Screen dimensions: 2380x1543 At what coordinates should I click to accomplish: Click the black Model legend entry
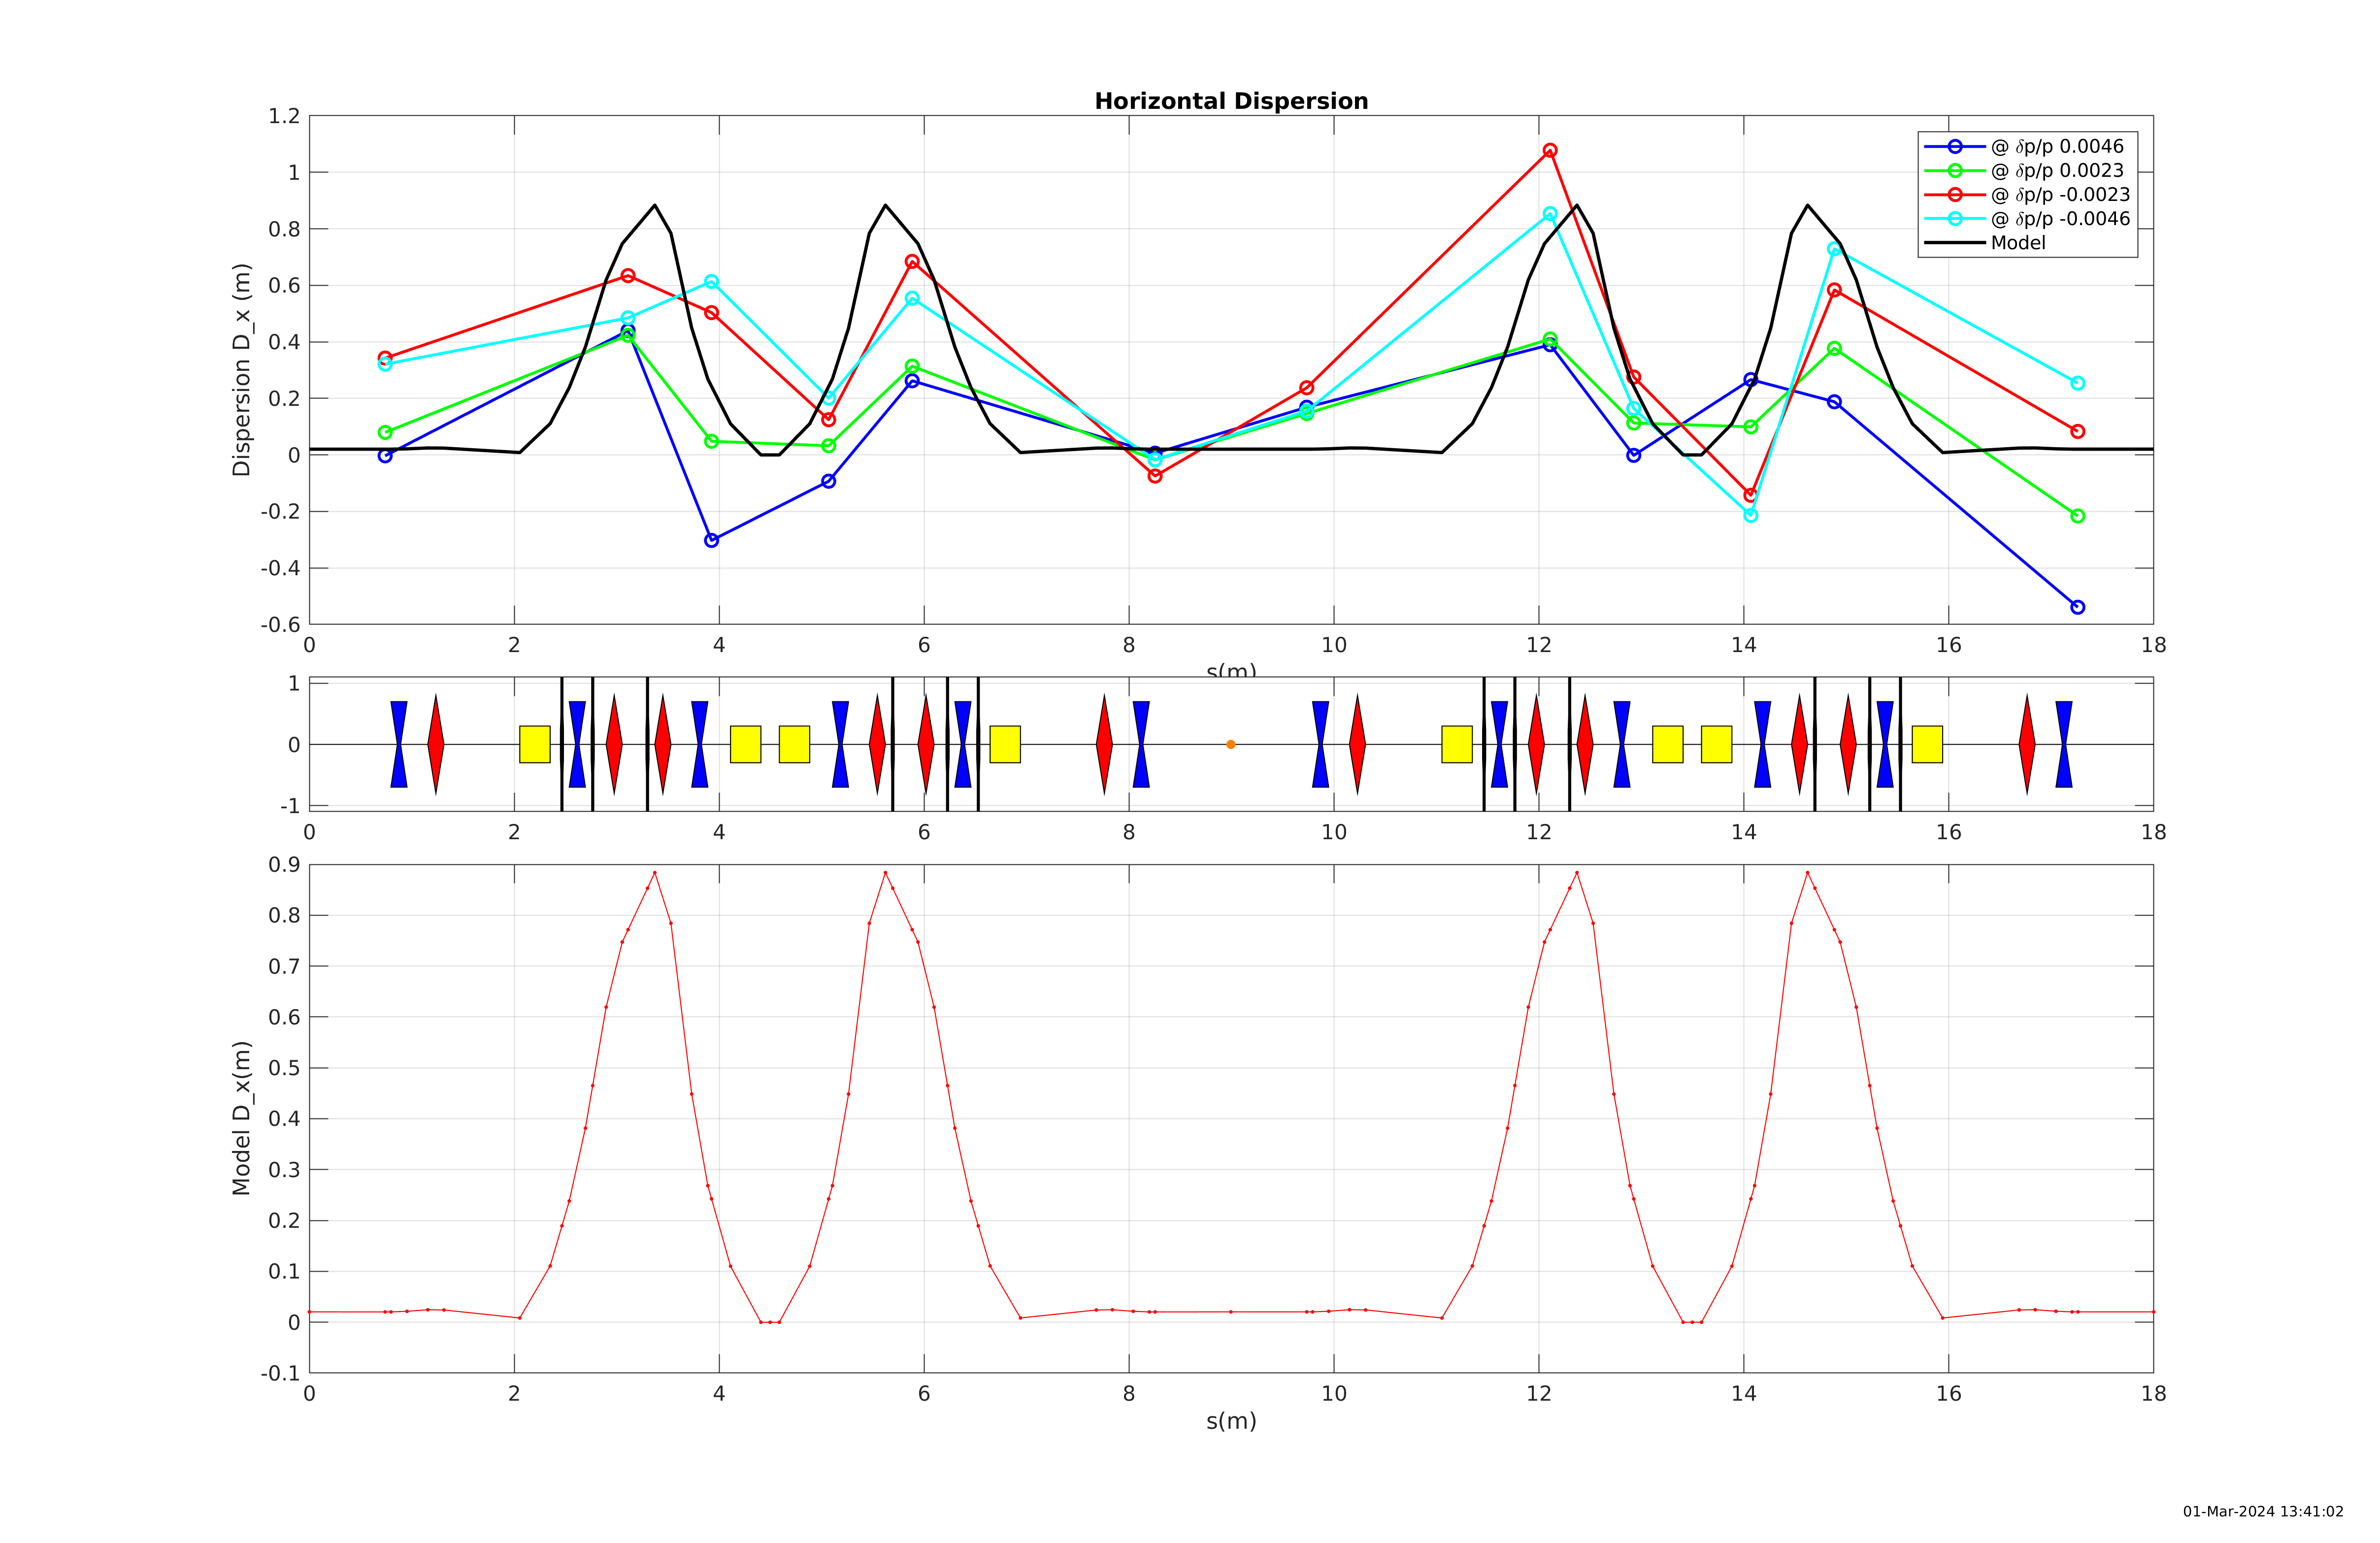click(2018, 243)
